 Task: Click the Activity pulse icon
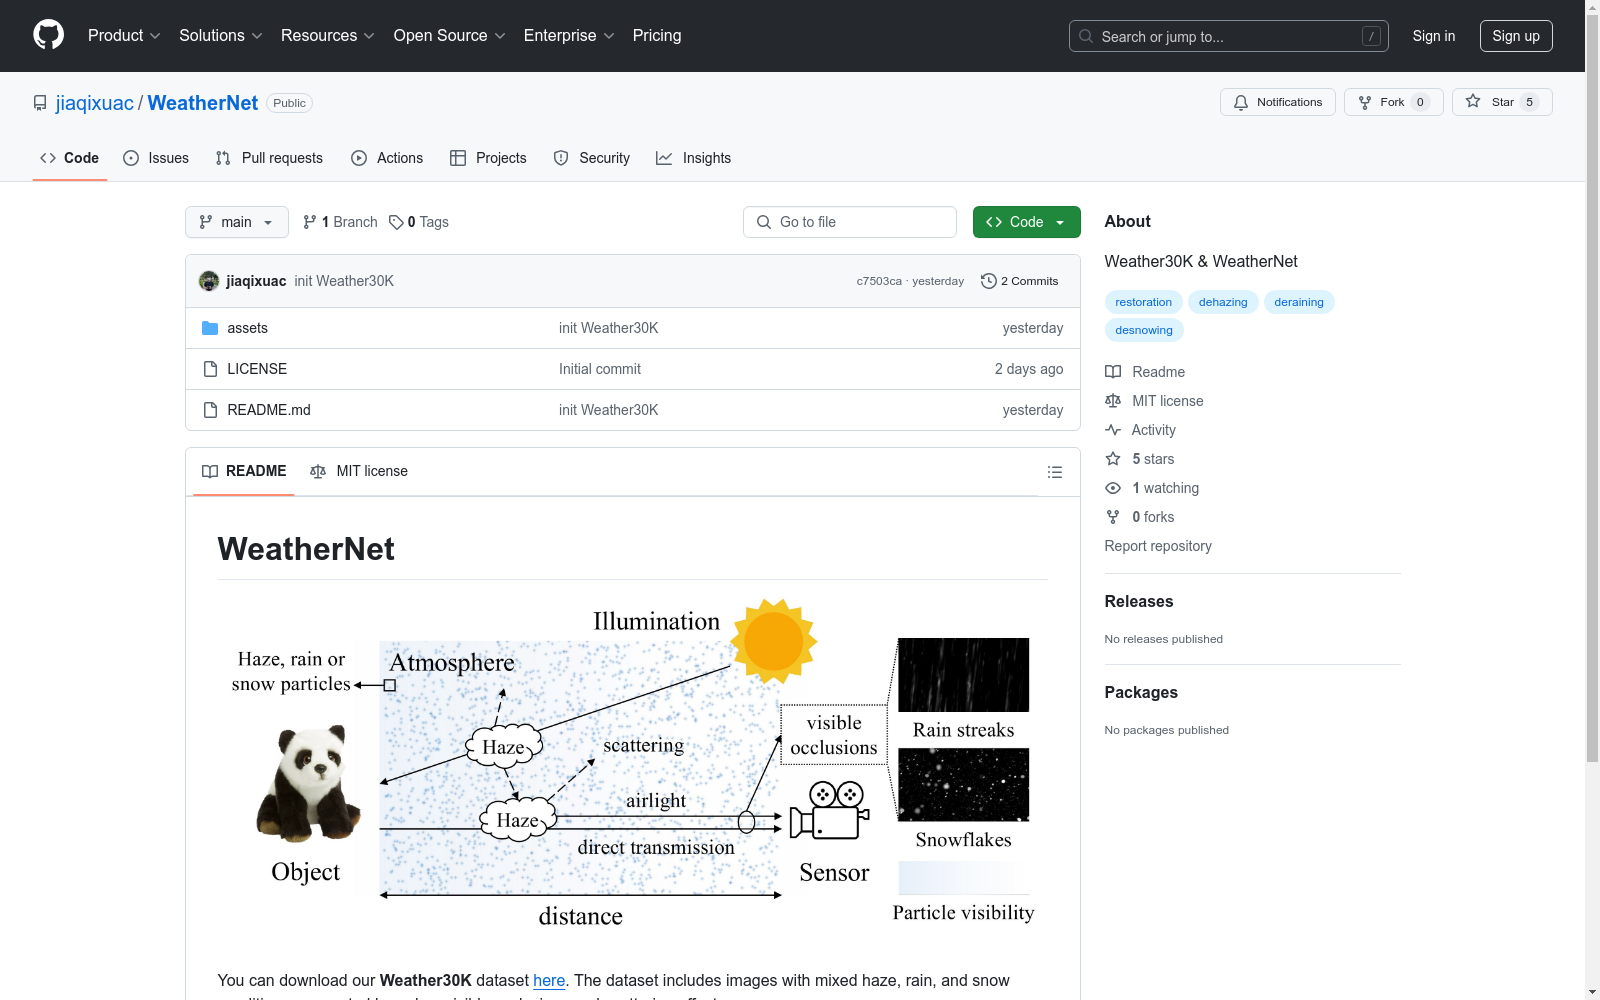click(x=1113, y=430)
